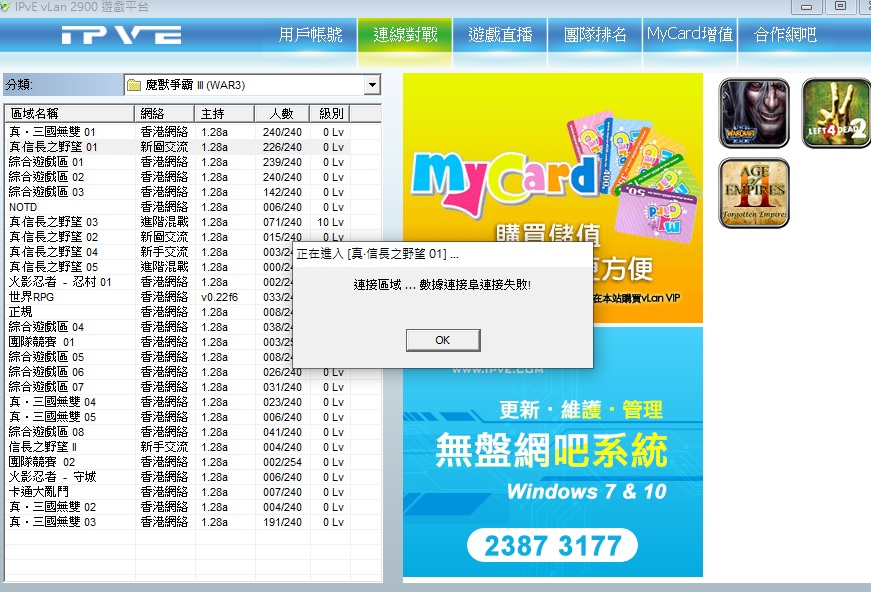Minimize the IPvE vLan window
The image size is (871, 592).
click(807, 6)
